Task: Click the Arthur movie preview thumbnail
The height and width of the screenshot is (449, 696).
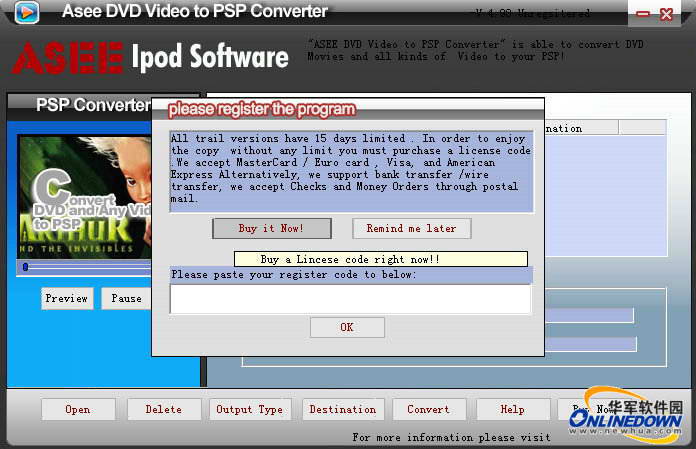Action: [85, 197]
